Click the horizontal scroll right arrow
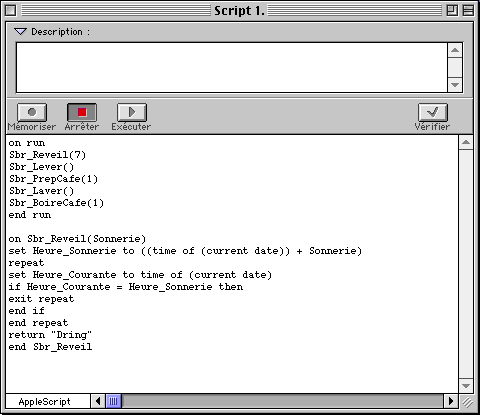This screenshot has height=415, width=480. 451,401
